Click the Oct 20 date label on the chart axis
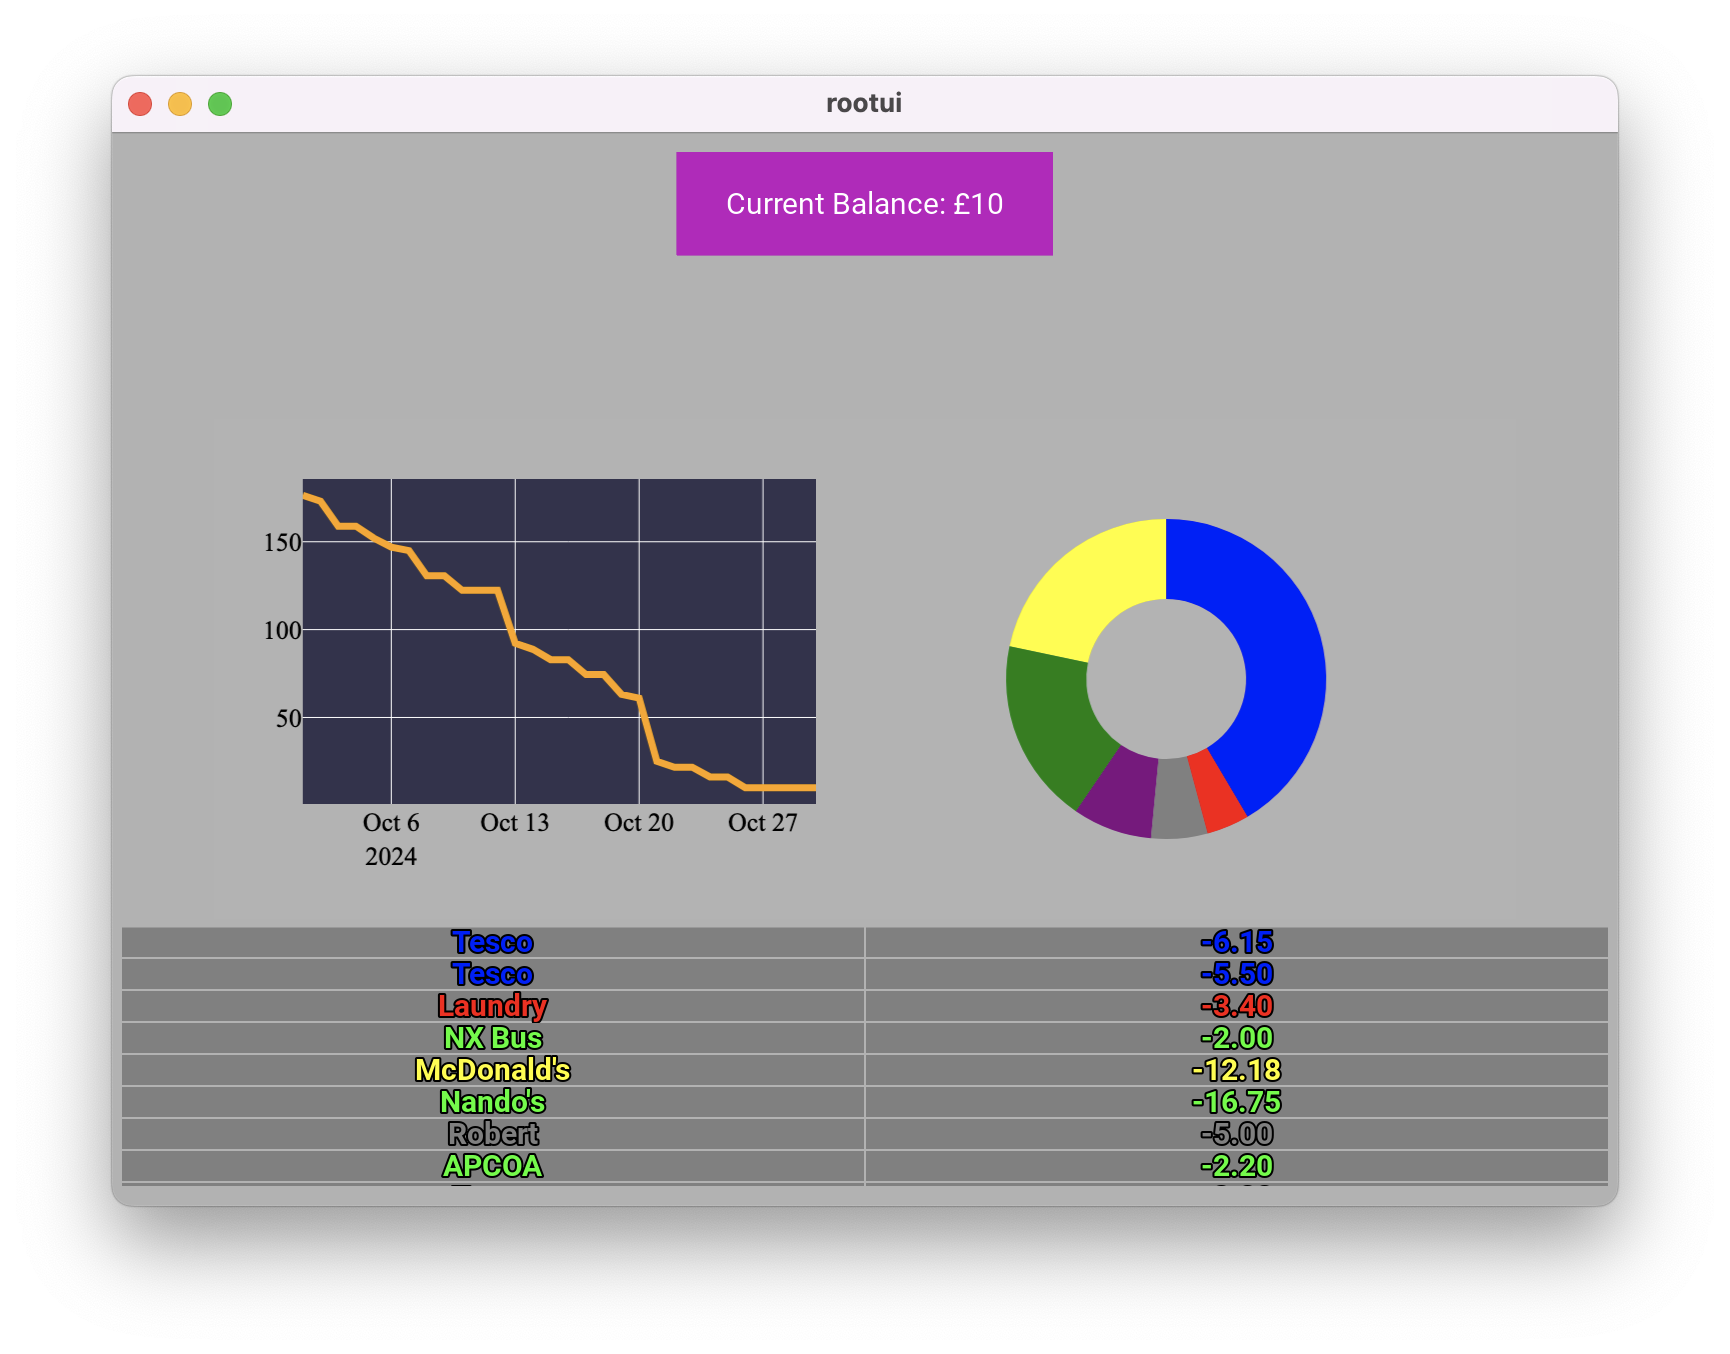The image size is (1730, 1354). 639,823
